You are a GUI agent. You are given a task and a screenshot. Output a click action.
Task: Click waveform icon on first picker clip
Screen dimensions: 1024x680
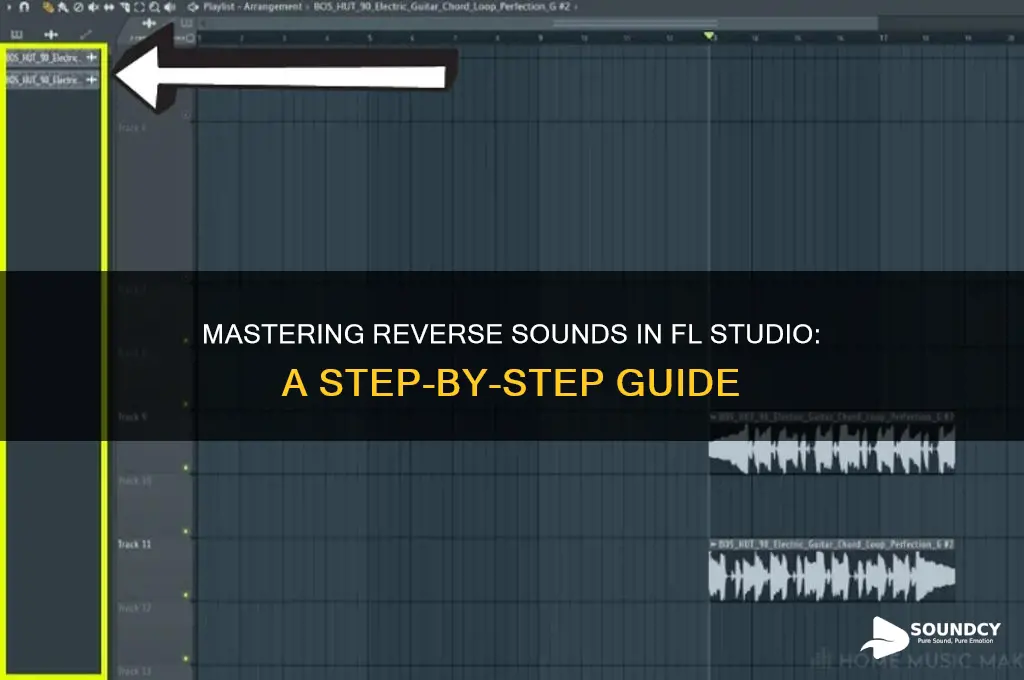(x=91, y=57)
